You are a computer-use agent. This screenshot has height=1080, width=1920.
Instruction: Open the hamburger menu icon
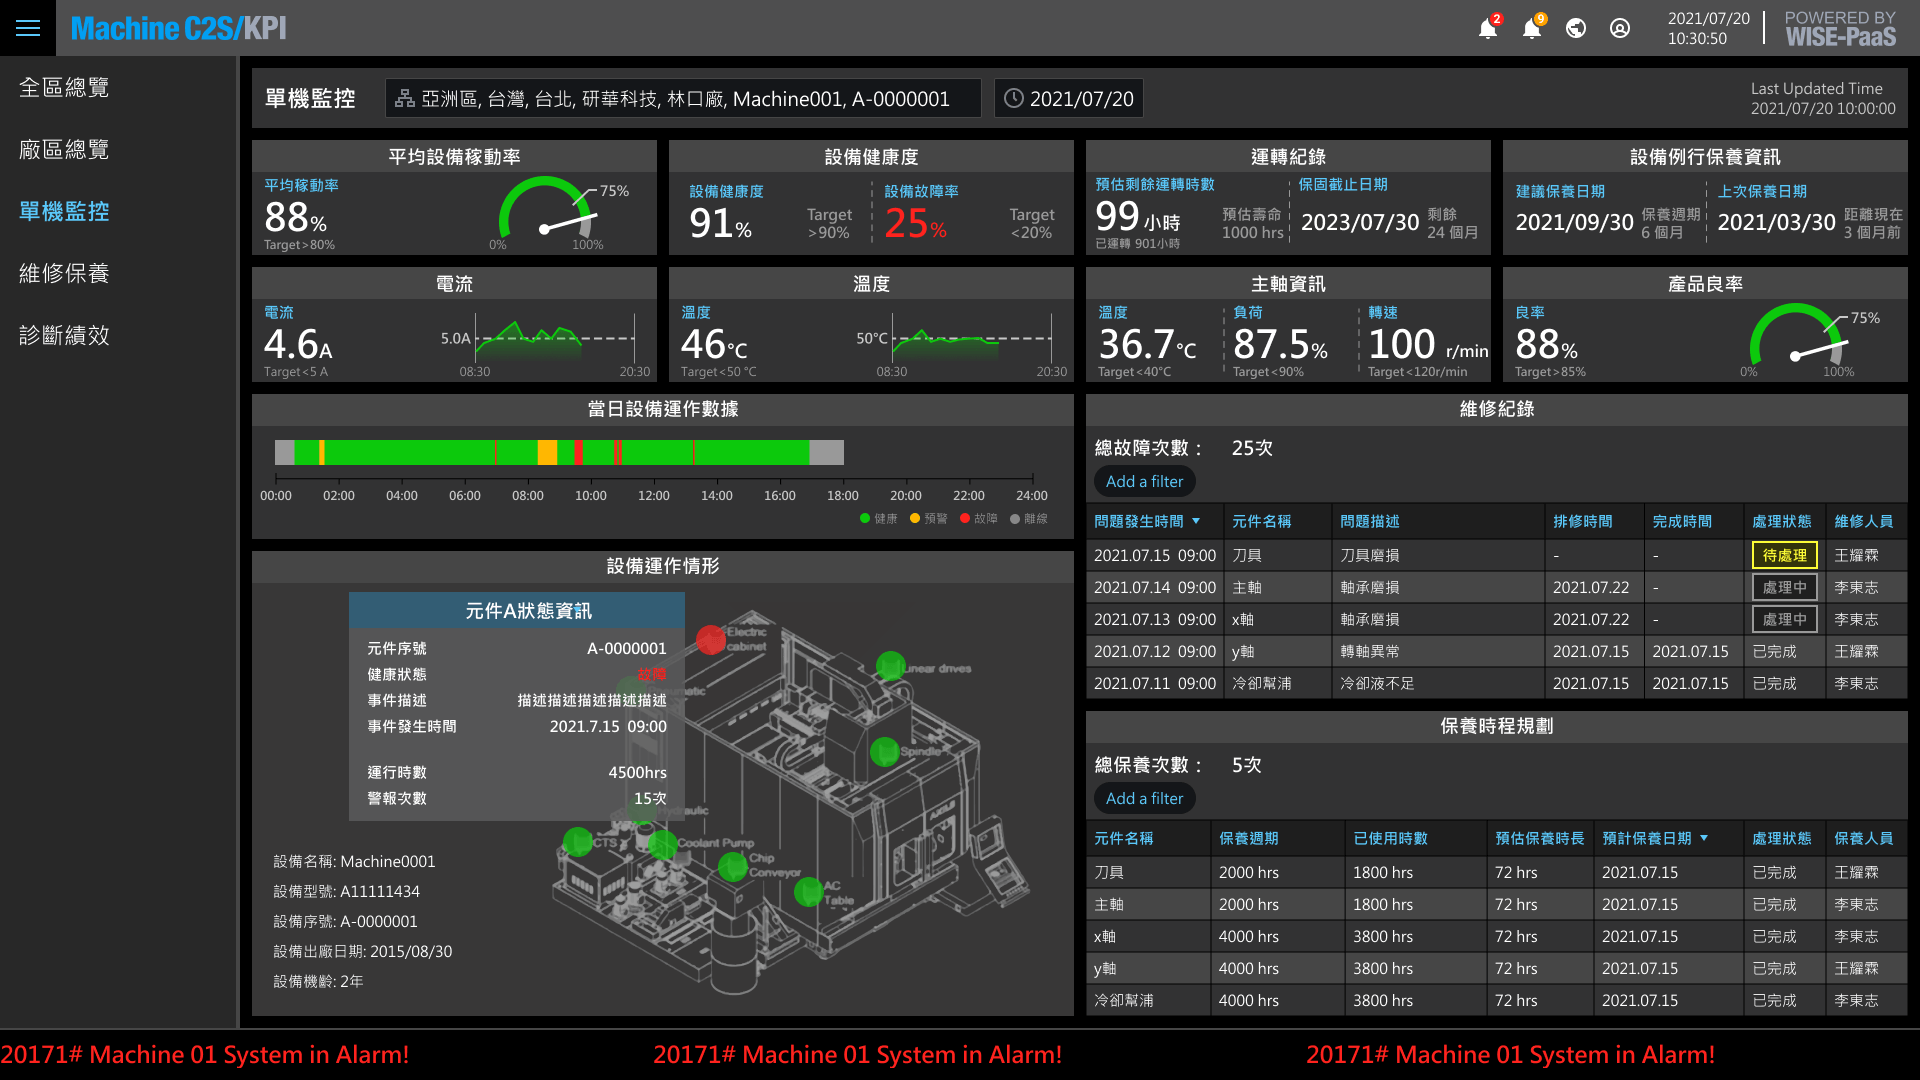[28, 28]
